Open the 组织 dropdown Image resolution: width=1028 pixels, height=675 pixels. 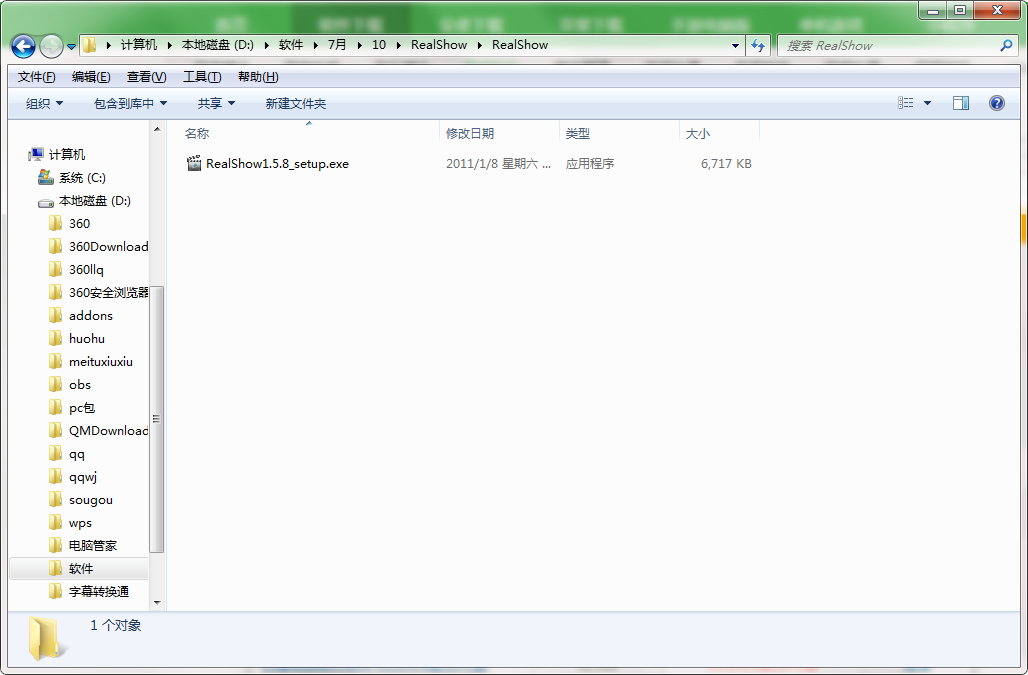45,104
